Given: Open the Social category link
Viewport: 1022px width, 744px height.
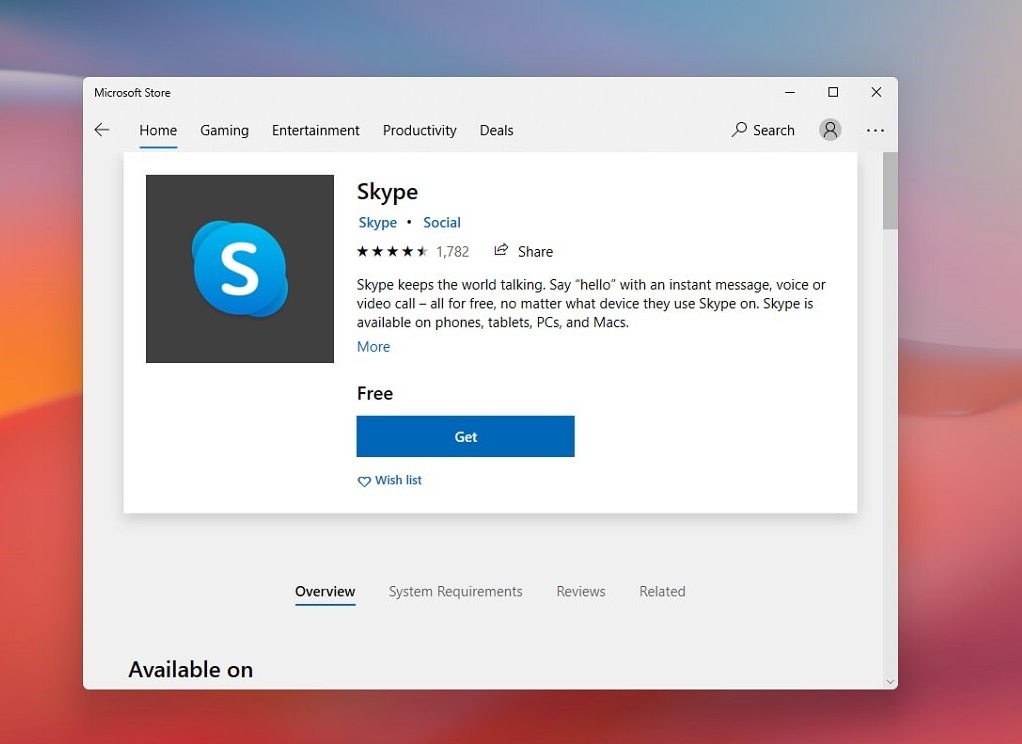Looking at the screenshot, I should (x=442, y=222).
